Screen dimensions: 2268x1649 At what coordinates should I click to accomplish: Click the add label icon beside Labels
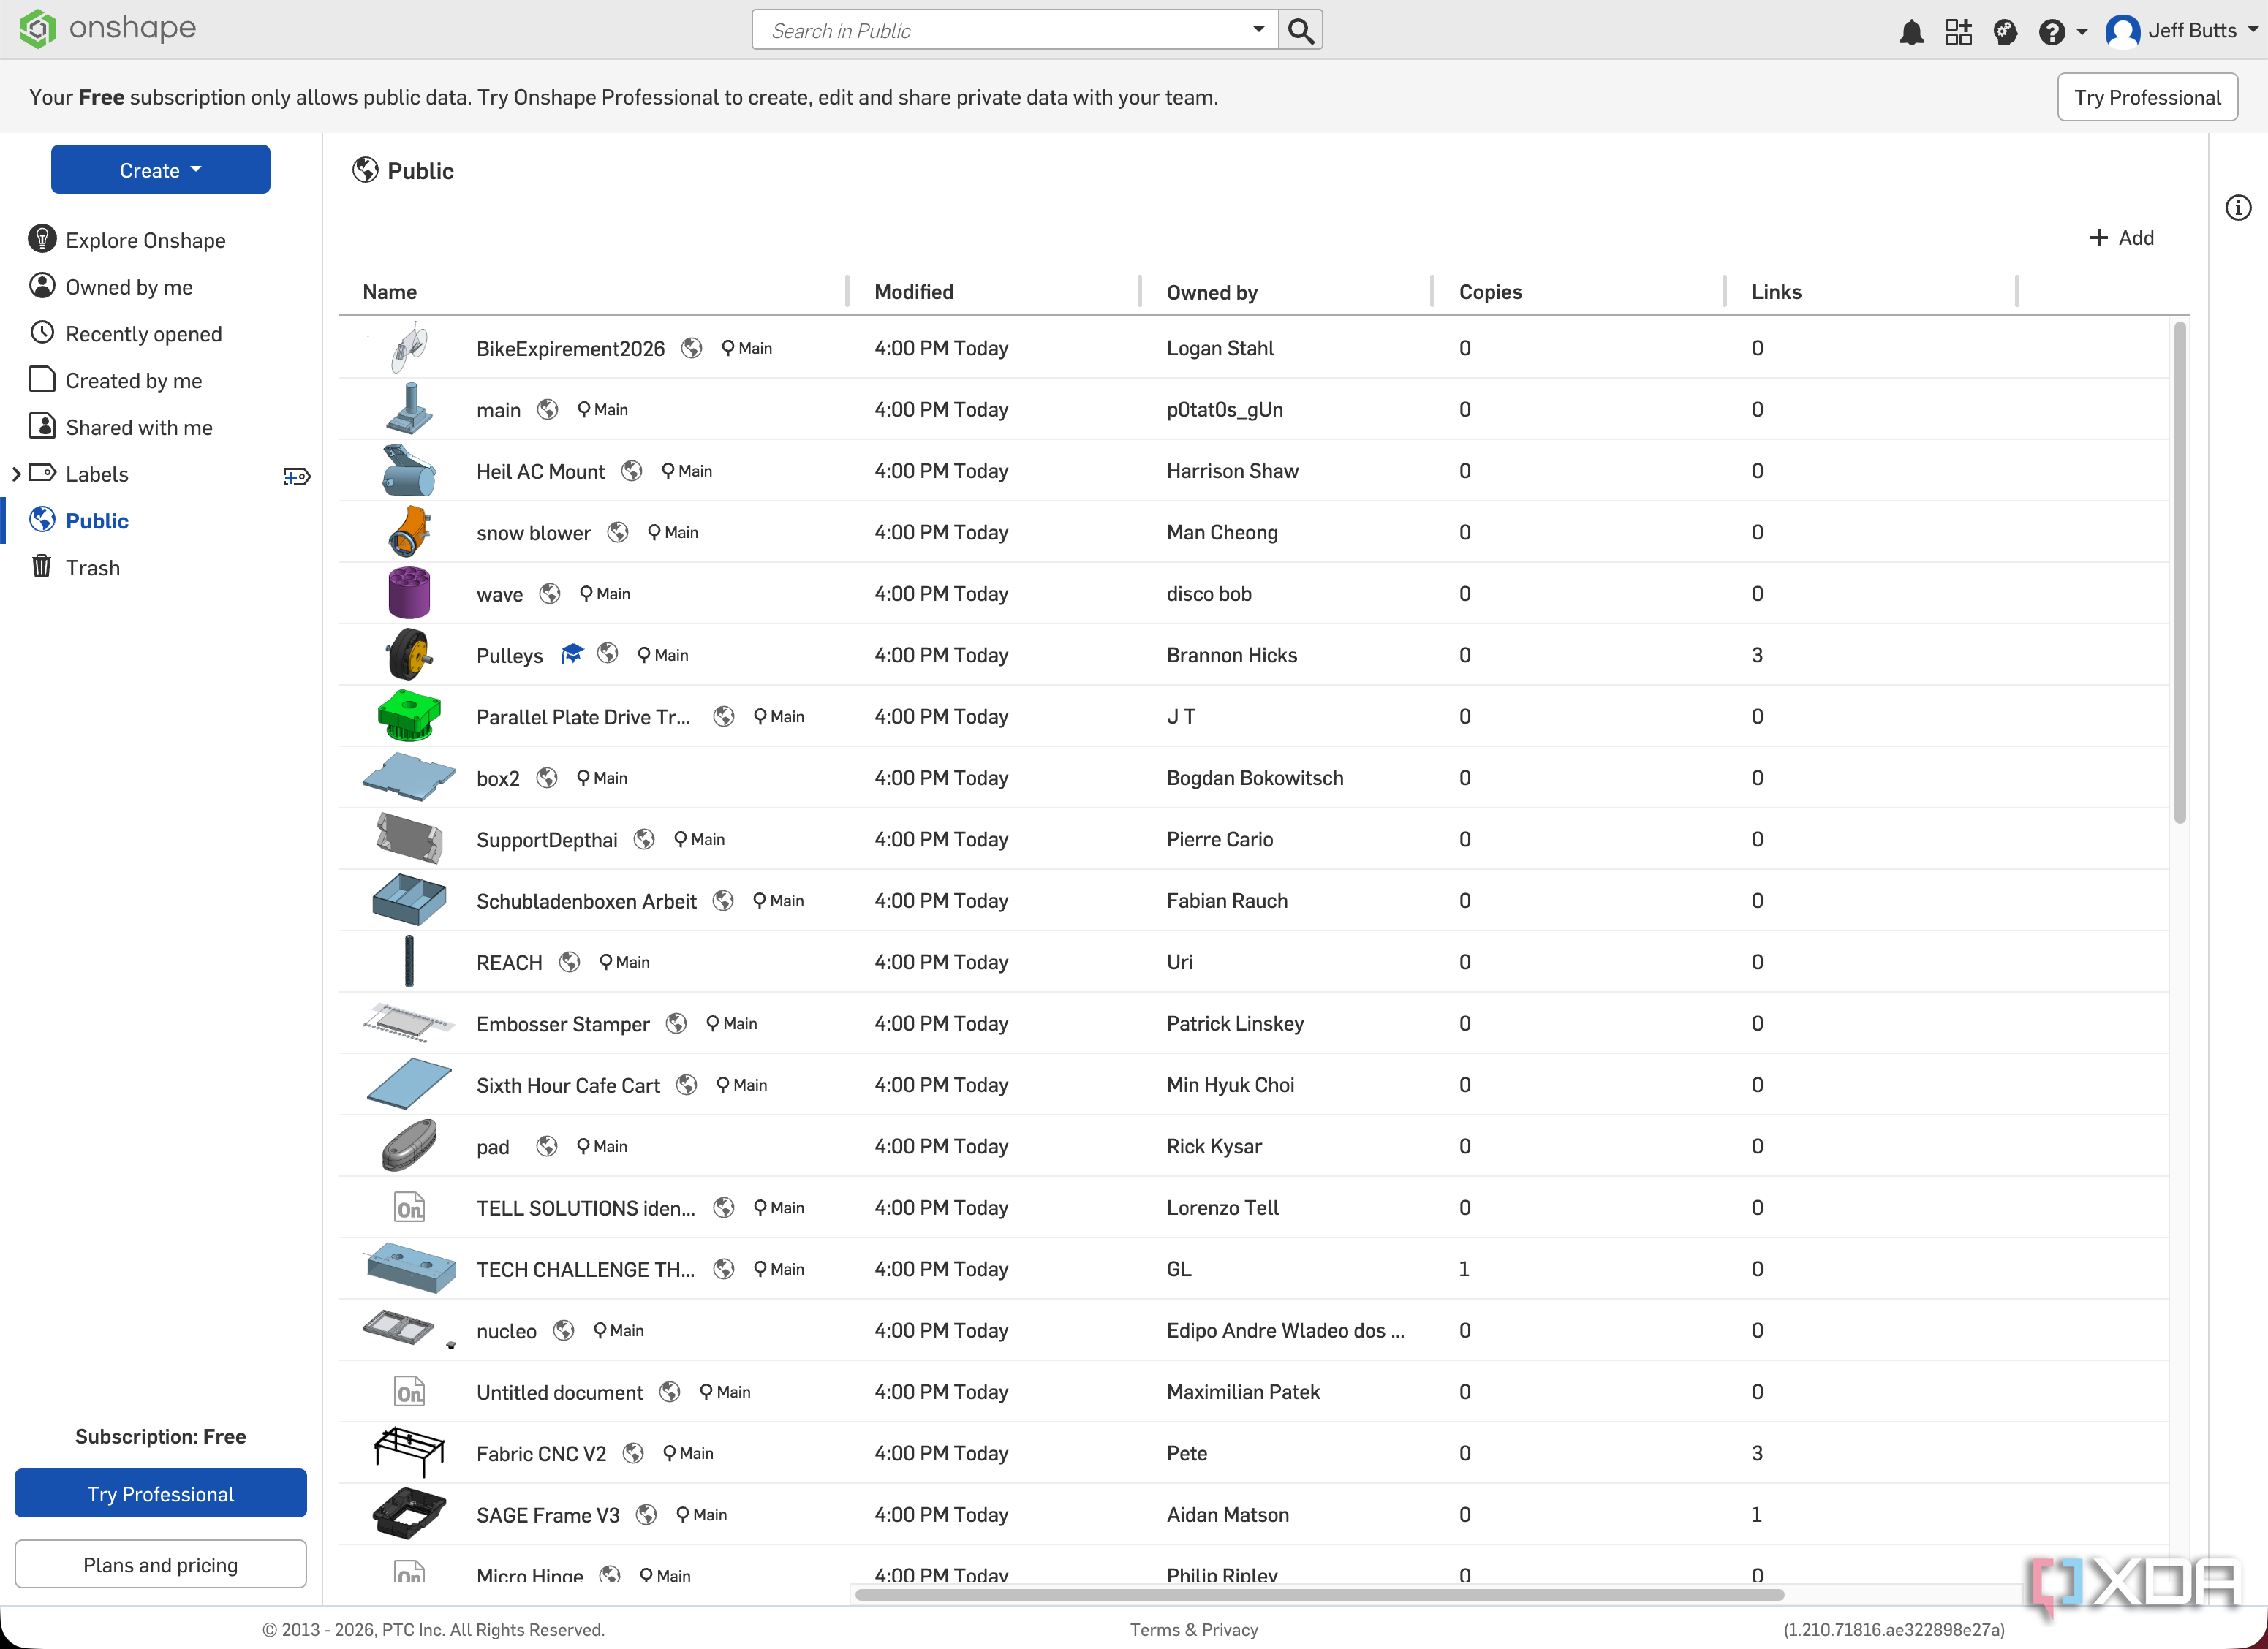297,476
